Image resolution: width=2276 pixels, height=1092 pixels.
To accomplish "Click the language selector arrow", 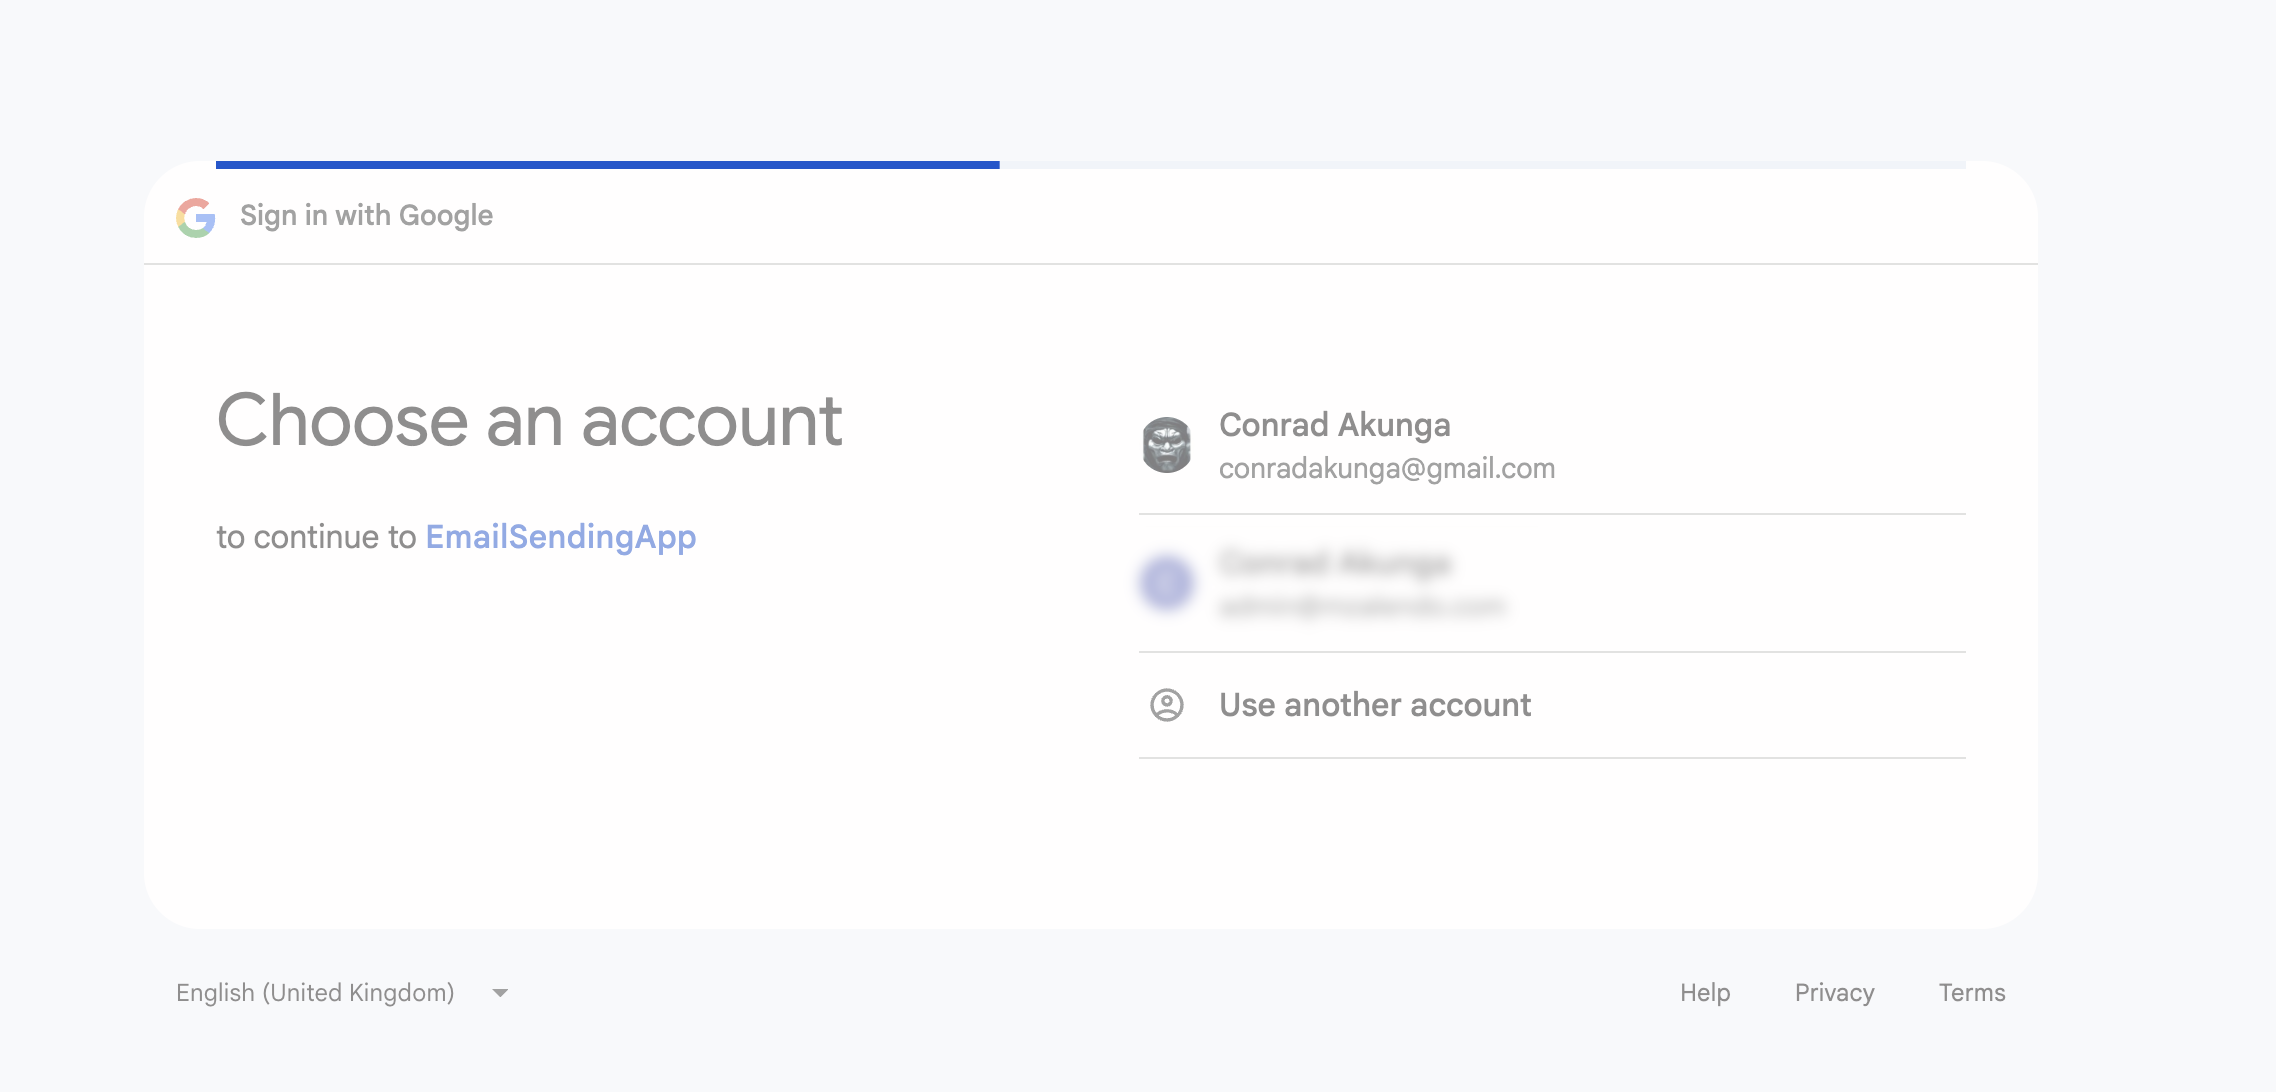I will [x=500, y=993].
